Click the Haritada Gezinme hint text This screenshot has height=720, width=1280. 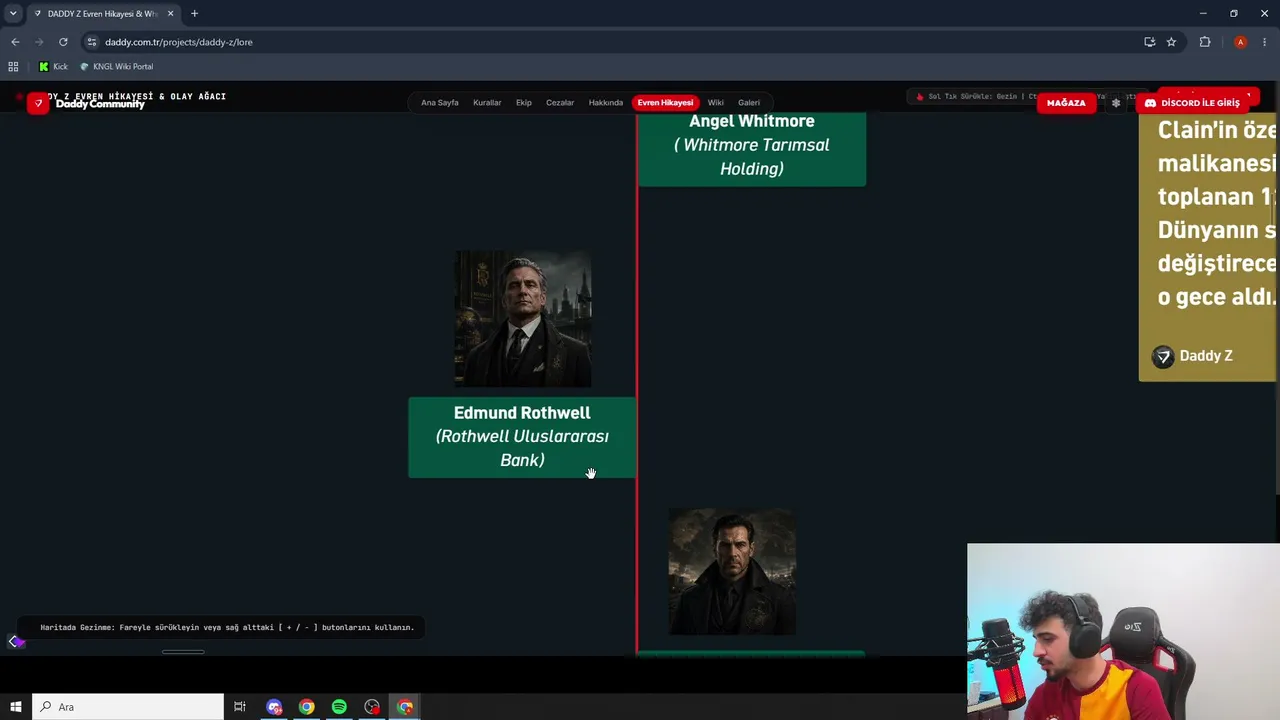click(227, 628)
